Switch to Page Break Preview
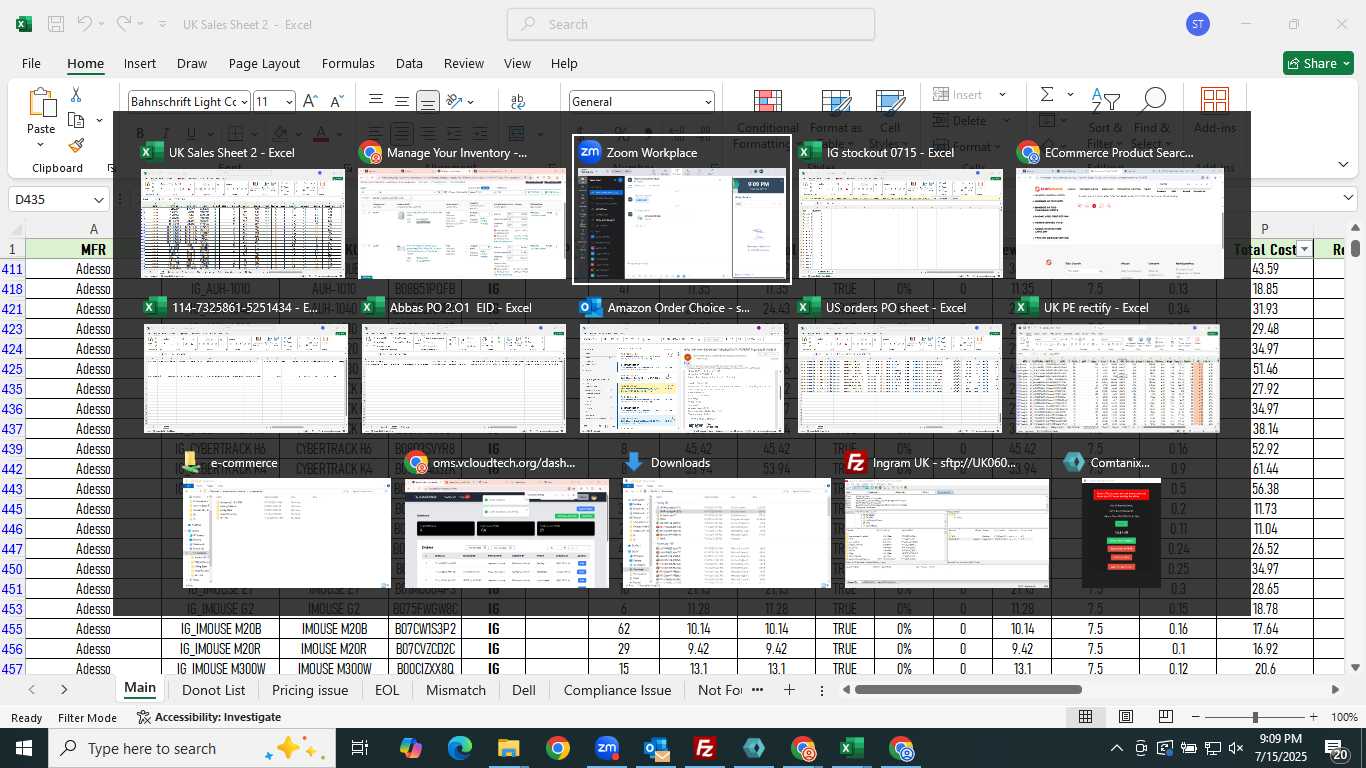1366x768 pixels. (1166, 717)
